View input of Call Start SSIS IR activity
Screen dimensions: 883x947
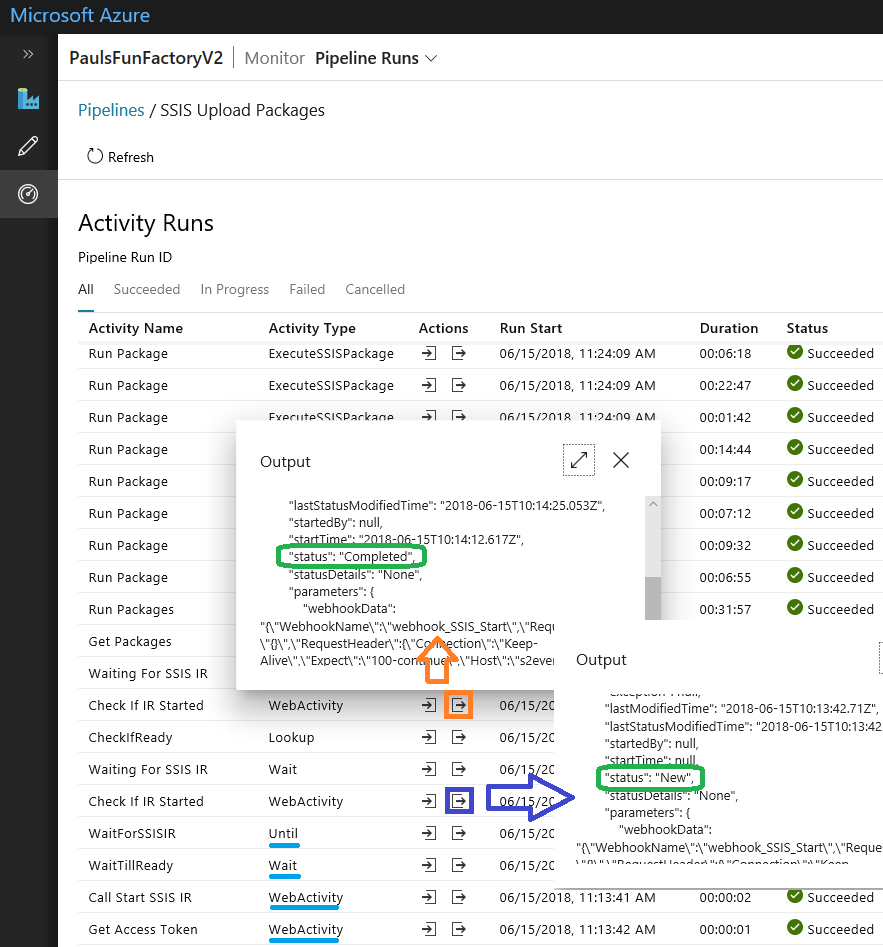pos(429,897)
